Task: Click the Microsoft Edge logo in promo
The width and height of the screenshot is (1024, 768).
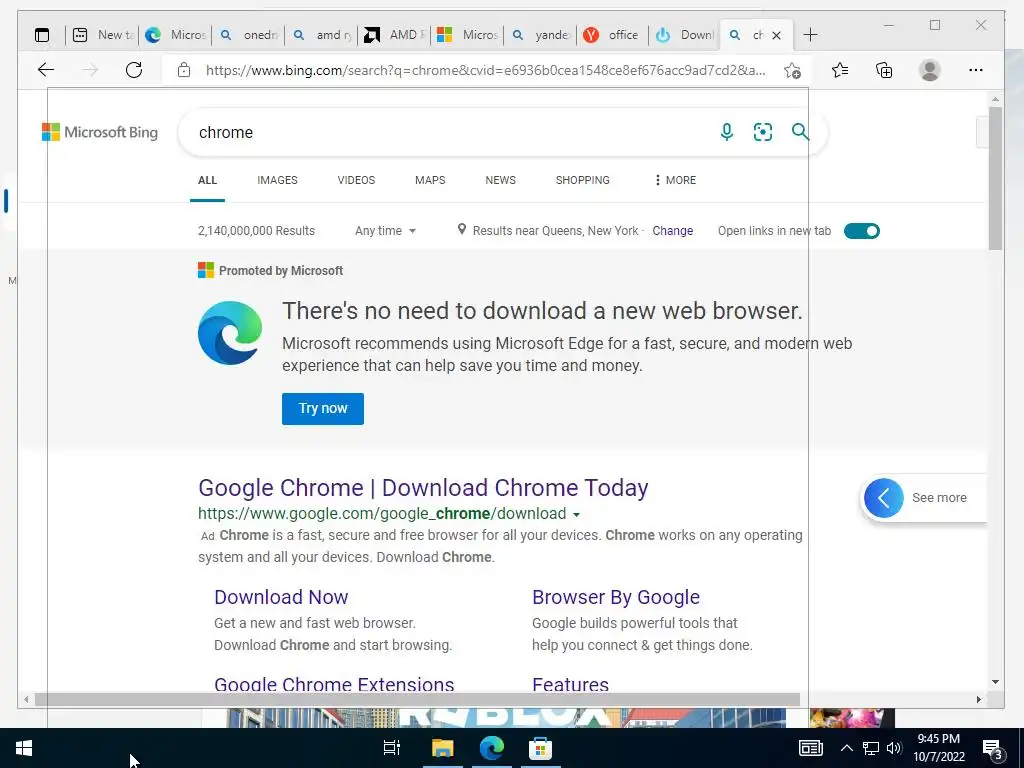Action: [x=230, y=332]
